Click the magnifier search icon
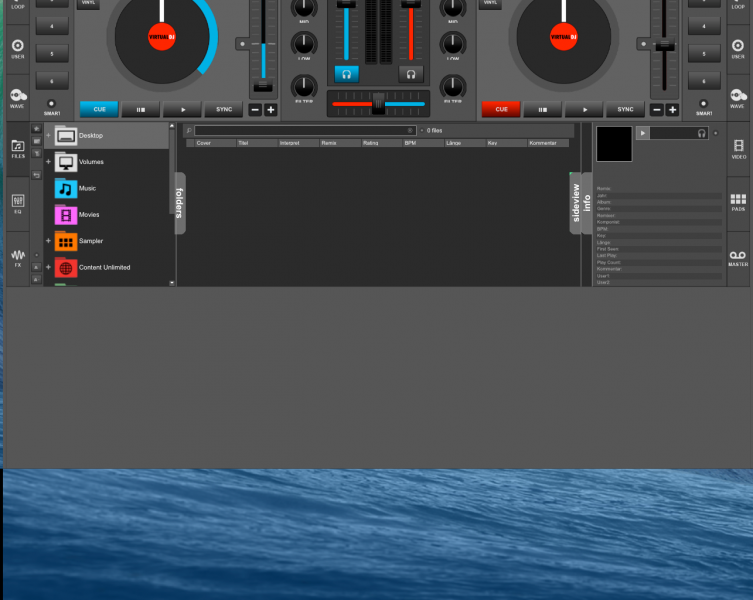This screenshot has width=753, height=600. click(x=189, y=130)
